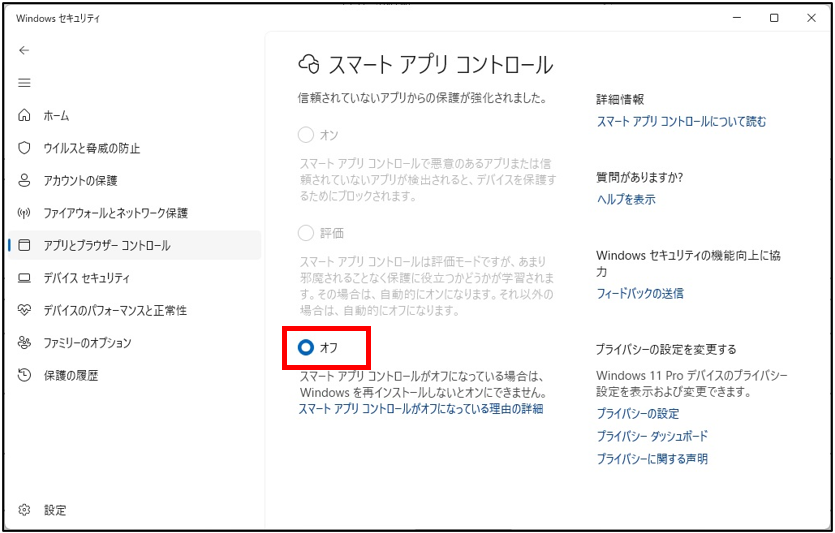Click the ヘルプを表示 link
This screenshot has width=835, height=533.
pos(626,200)
